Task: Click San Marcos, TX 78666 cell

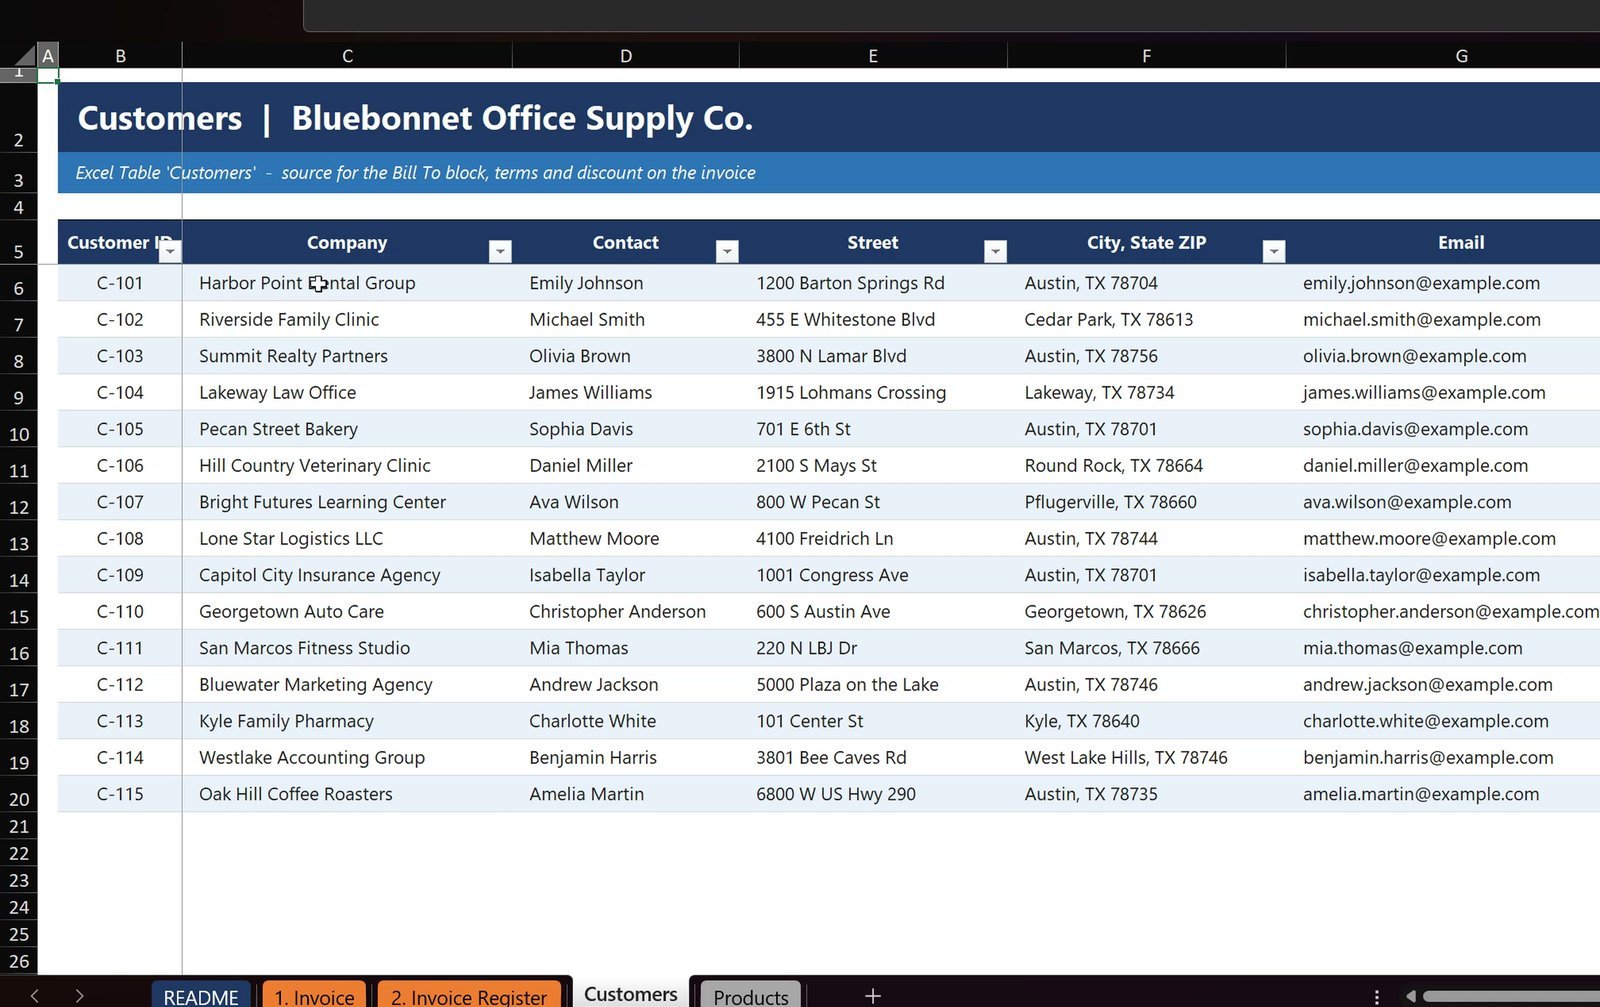Action: pyautogui.click(x=1146, y=648)
